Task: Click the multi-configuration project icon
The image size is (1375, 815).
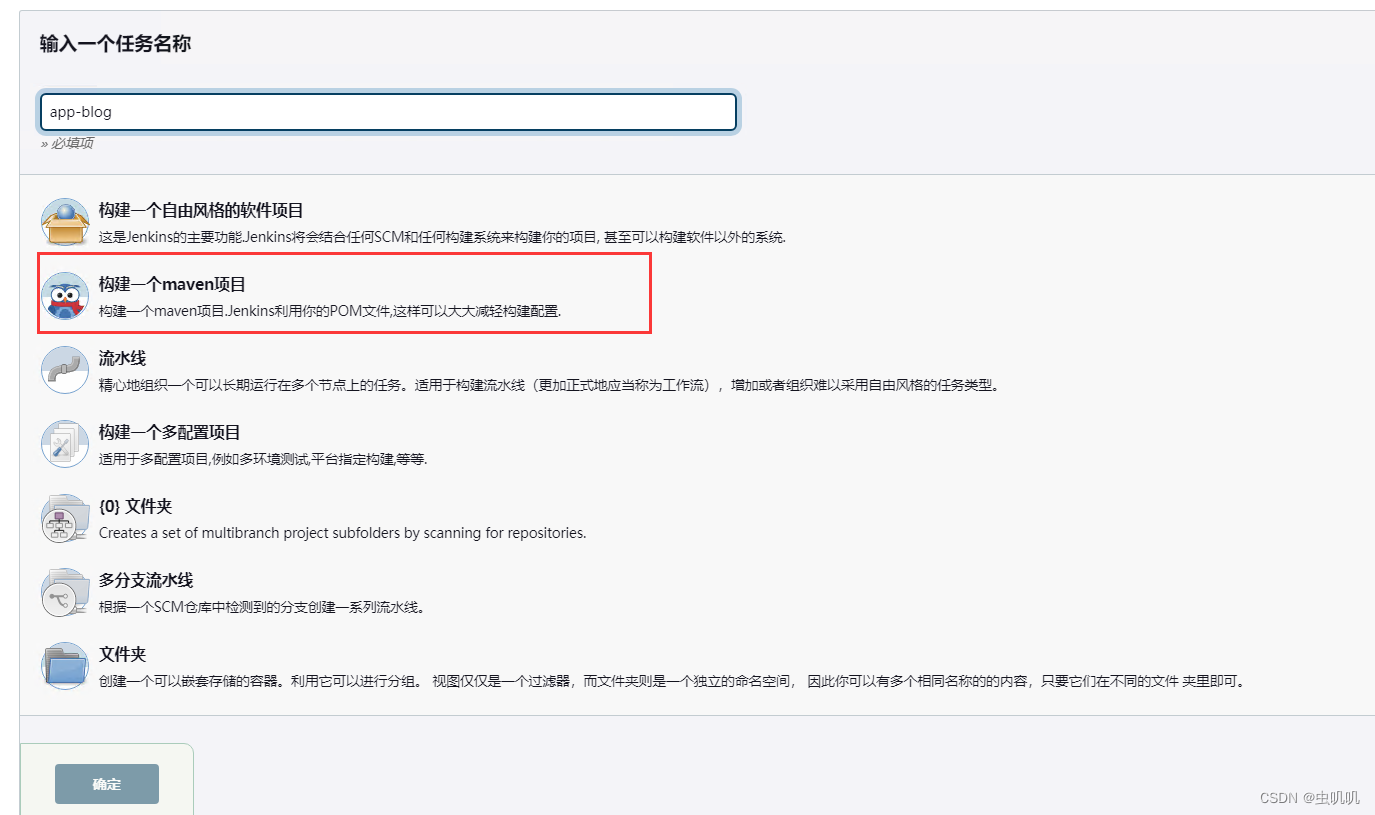Action: [x=65, y=444]
